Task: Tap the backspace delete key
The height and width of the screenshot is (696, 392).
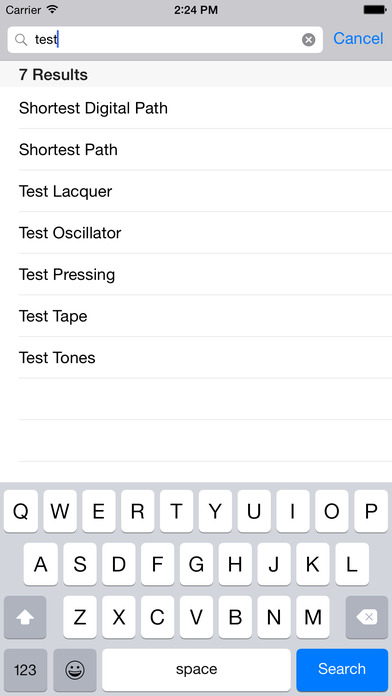Action: tap(367, 617)
